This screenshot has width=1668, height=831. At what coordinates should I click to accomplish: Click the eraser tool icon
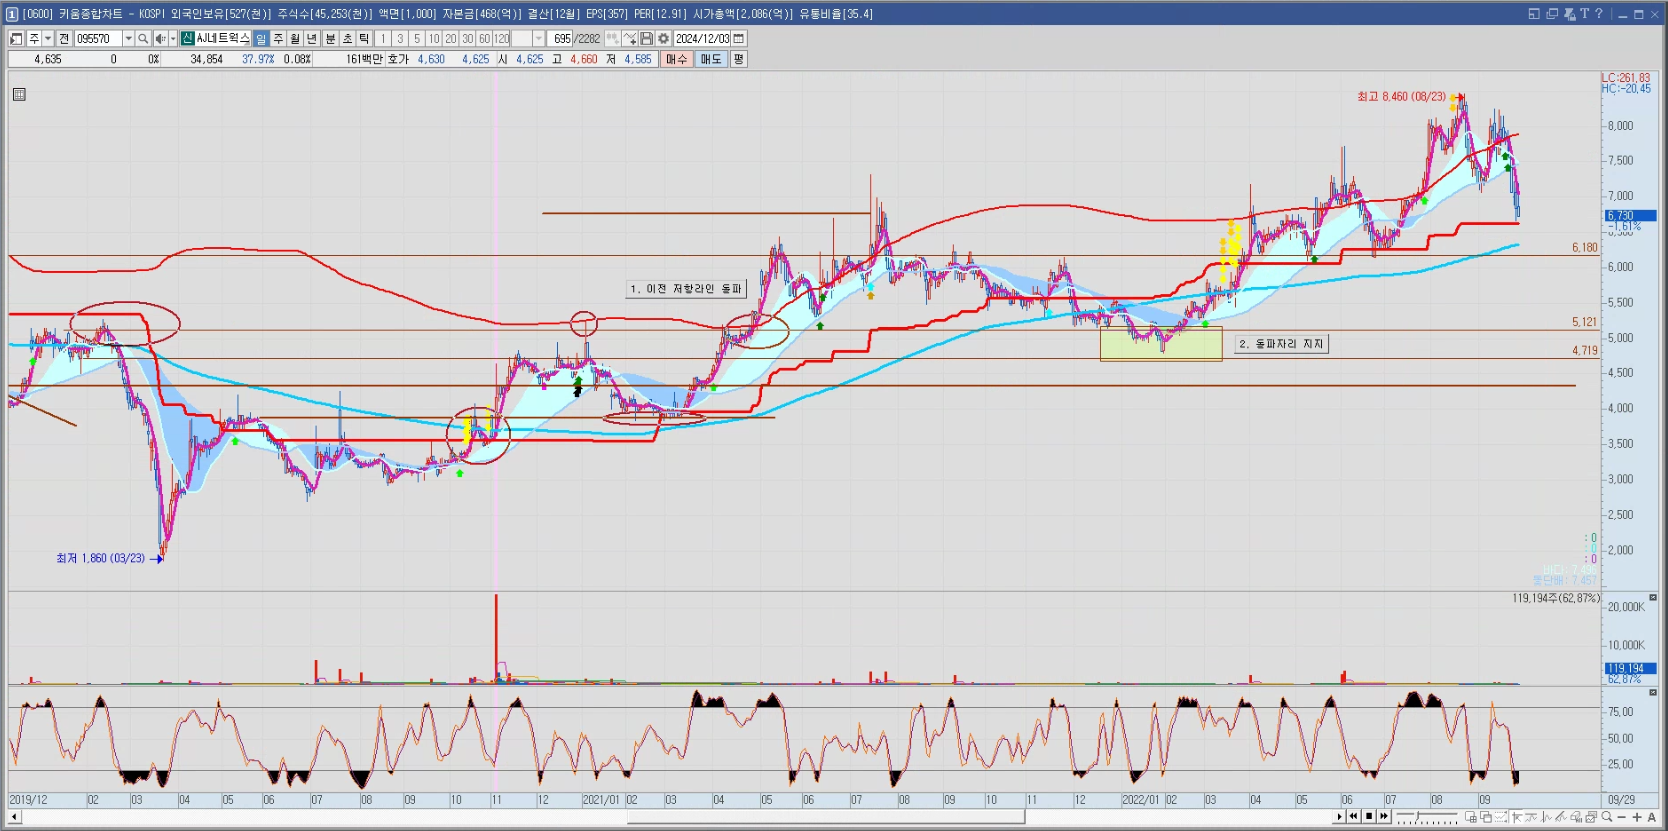pos(1576,817)
